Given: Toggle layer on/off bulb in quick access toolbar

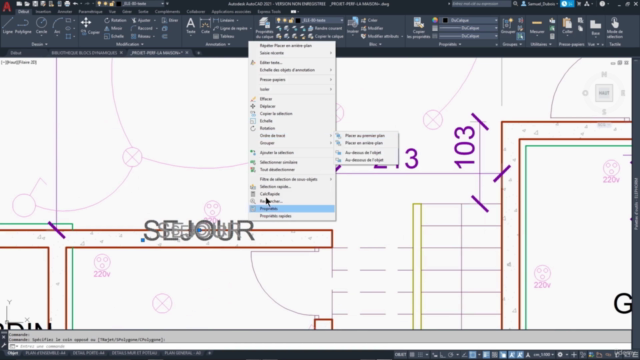Looking at the screenshot, I should [x=99, y=4].
